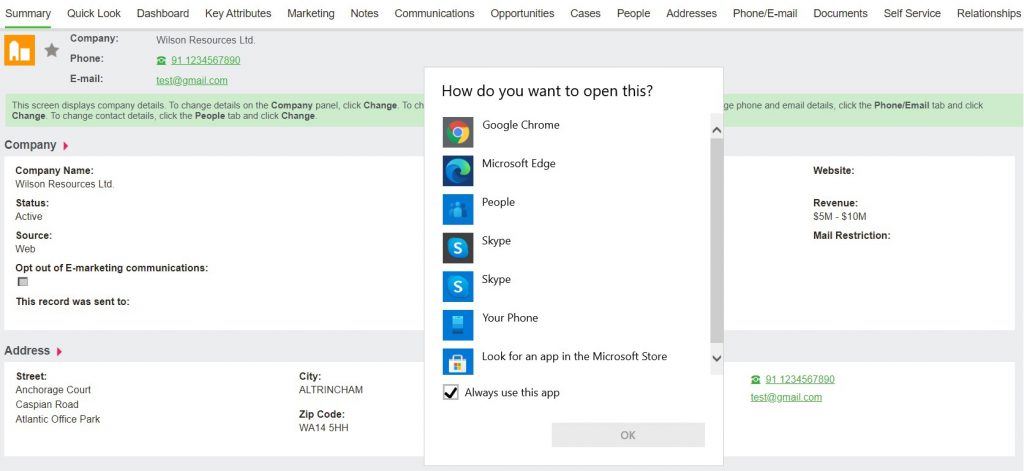The height and width of the screenshot is (471, 1024).
Task: Choose Google Chrome app icon
Action: coord(458,133)
